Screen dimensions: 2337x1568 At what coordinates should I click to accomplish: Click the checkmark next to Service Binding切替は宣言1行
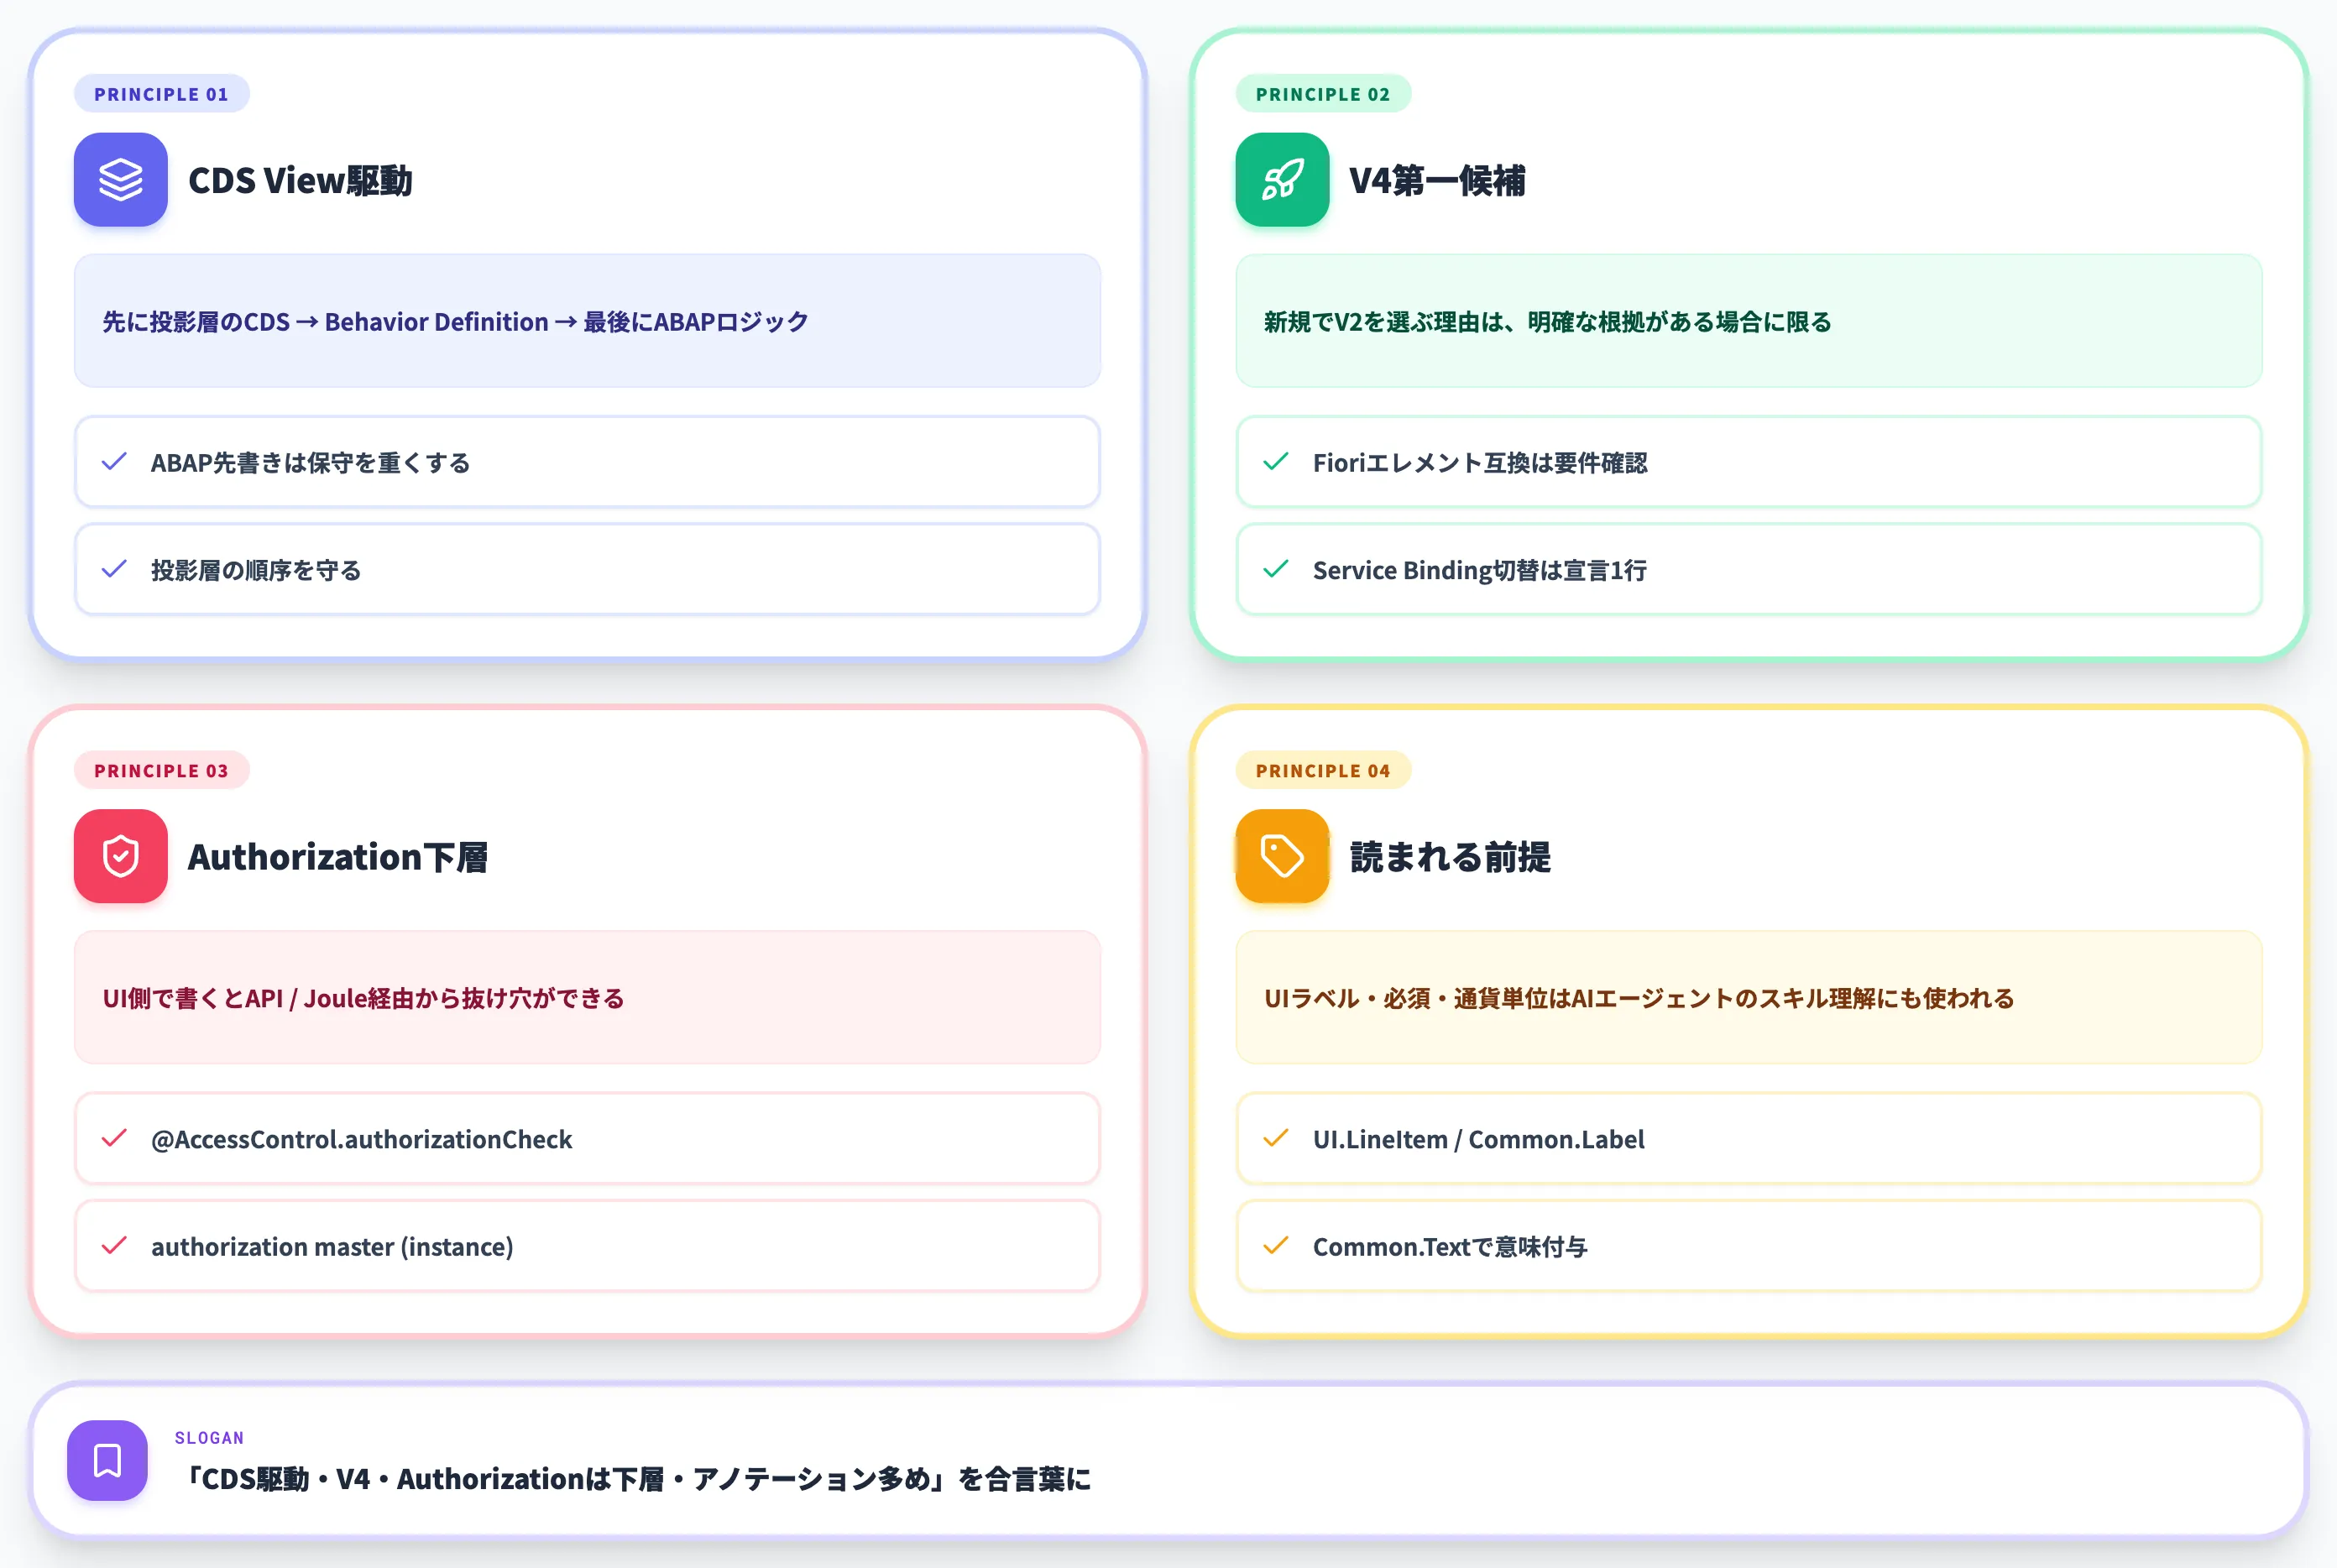pos(1276,569)
